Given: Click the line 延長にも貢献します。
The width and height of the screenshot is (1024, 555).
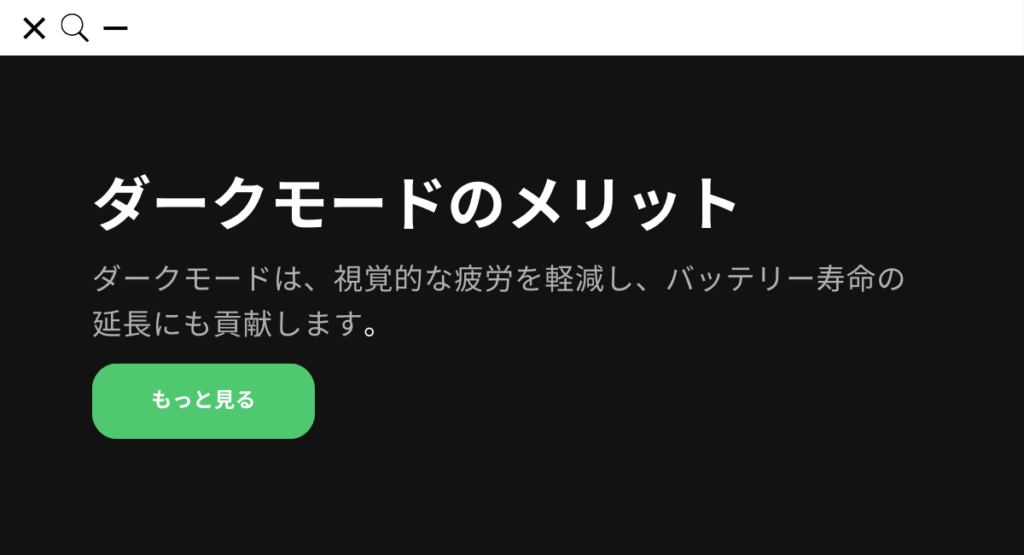Looking at the screenshot, I should pos(235,324).
